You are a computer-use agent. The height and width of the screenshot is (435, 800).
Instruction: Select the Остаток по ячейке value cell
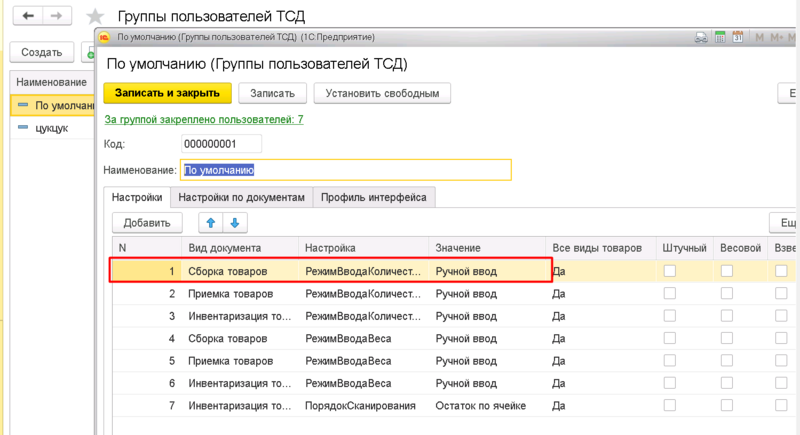point(482,407)
